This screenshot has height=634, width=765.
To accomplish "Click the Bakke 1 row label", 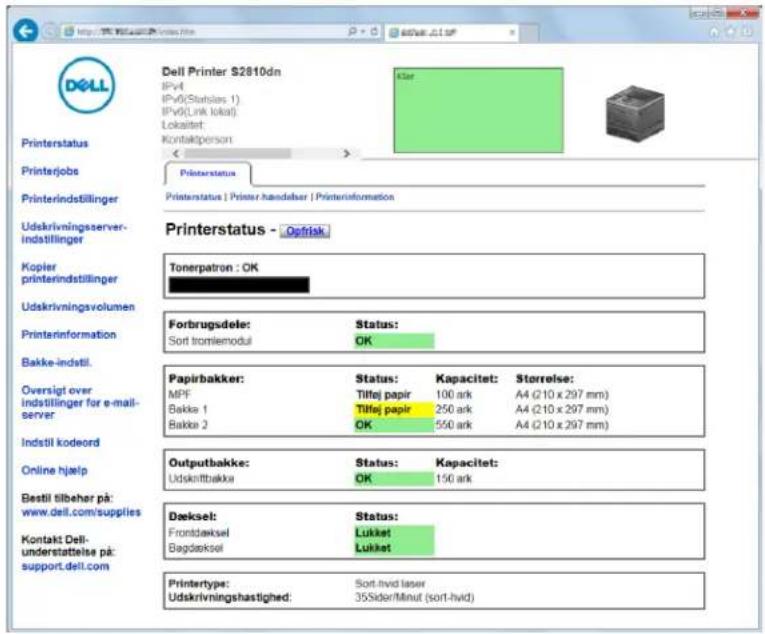I will (188, 409).
